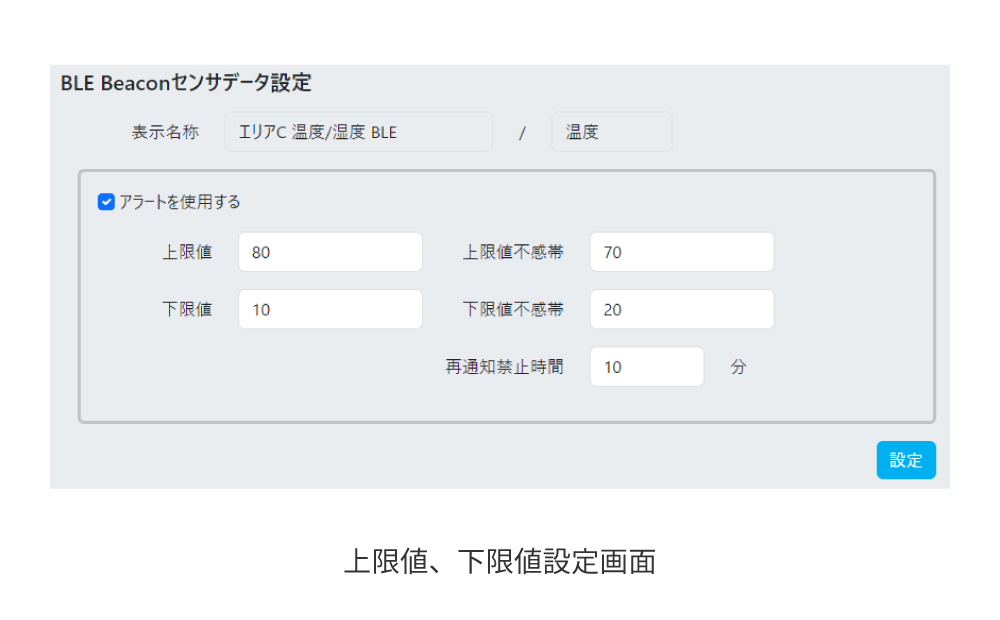Click the 温度 display name field

[x=611, y=132]
